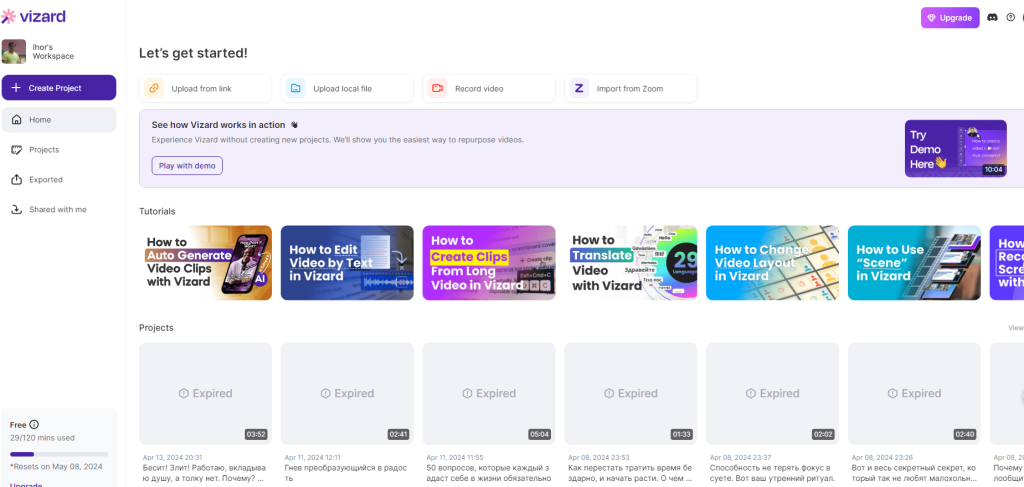Open the help question mark icon

click(1011, 18)
